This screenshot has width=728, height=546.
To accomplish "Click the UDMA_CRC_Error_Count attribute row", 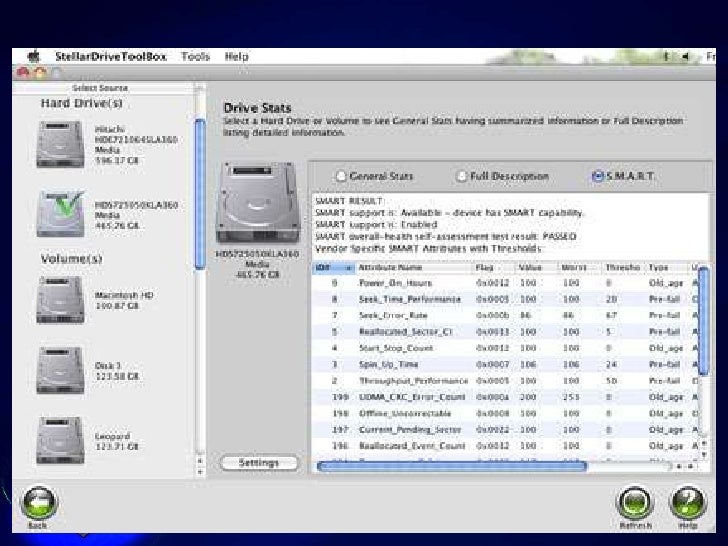I will (505, 397).
